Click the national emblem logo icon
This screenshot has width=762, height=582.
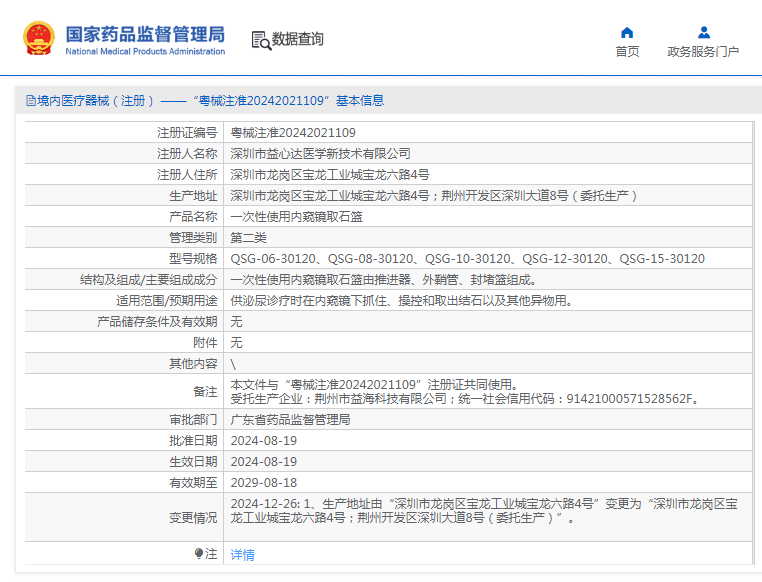[39, 38]
